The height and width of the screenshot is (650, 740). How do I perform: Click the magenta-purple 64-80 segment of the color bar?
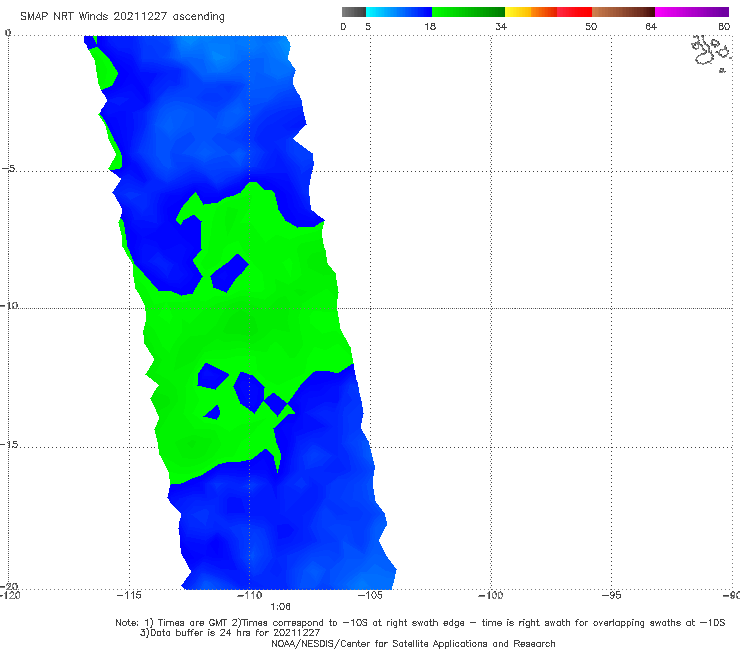[692, 12]
